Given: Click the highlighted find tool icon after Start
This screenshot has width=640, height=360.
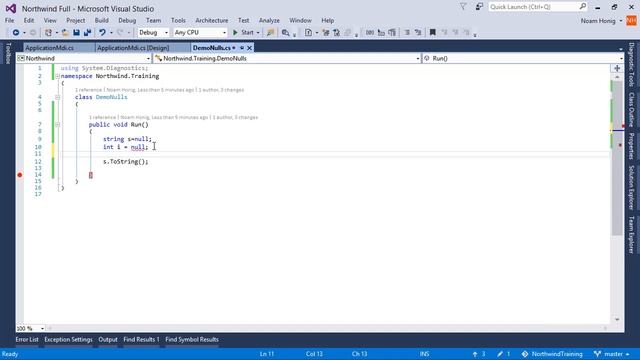Looking at the screenshot, I should 270,33.
